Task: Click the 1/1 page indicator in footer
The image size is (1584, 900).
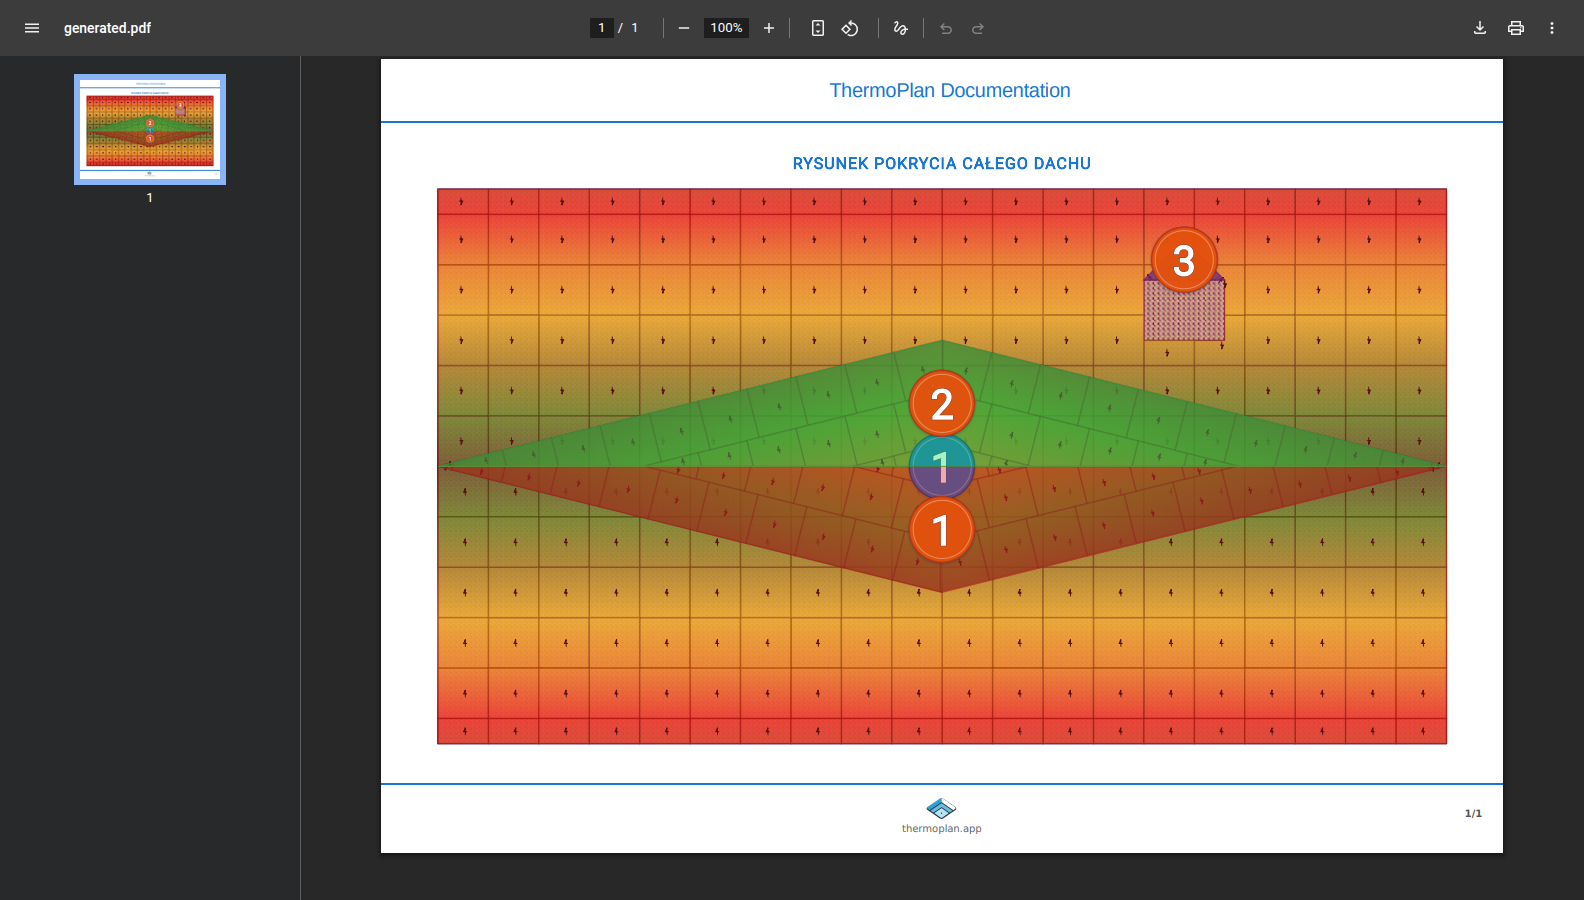Action: point(1473,813)
